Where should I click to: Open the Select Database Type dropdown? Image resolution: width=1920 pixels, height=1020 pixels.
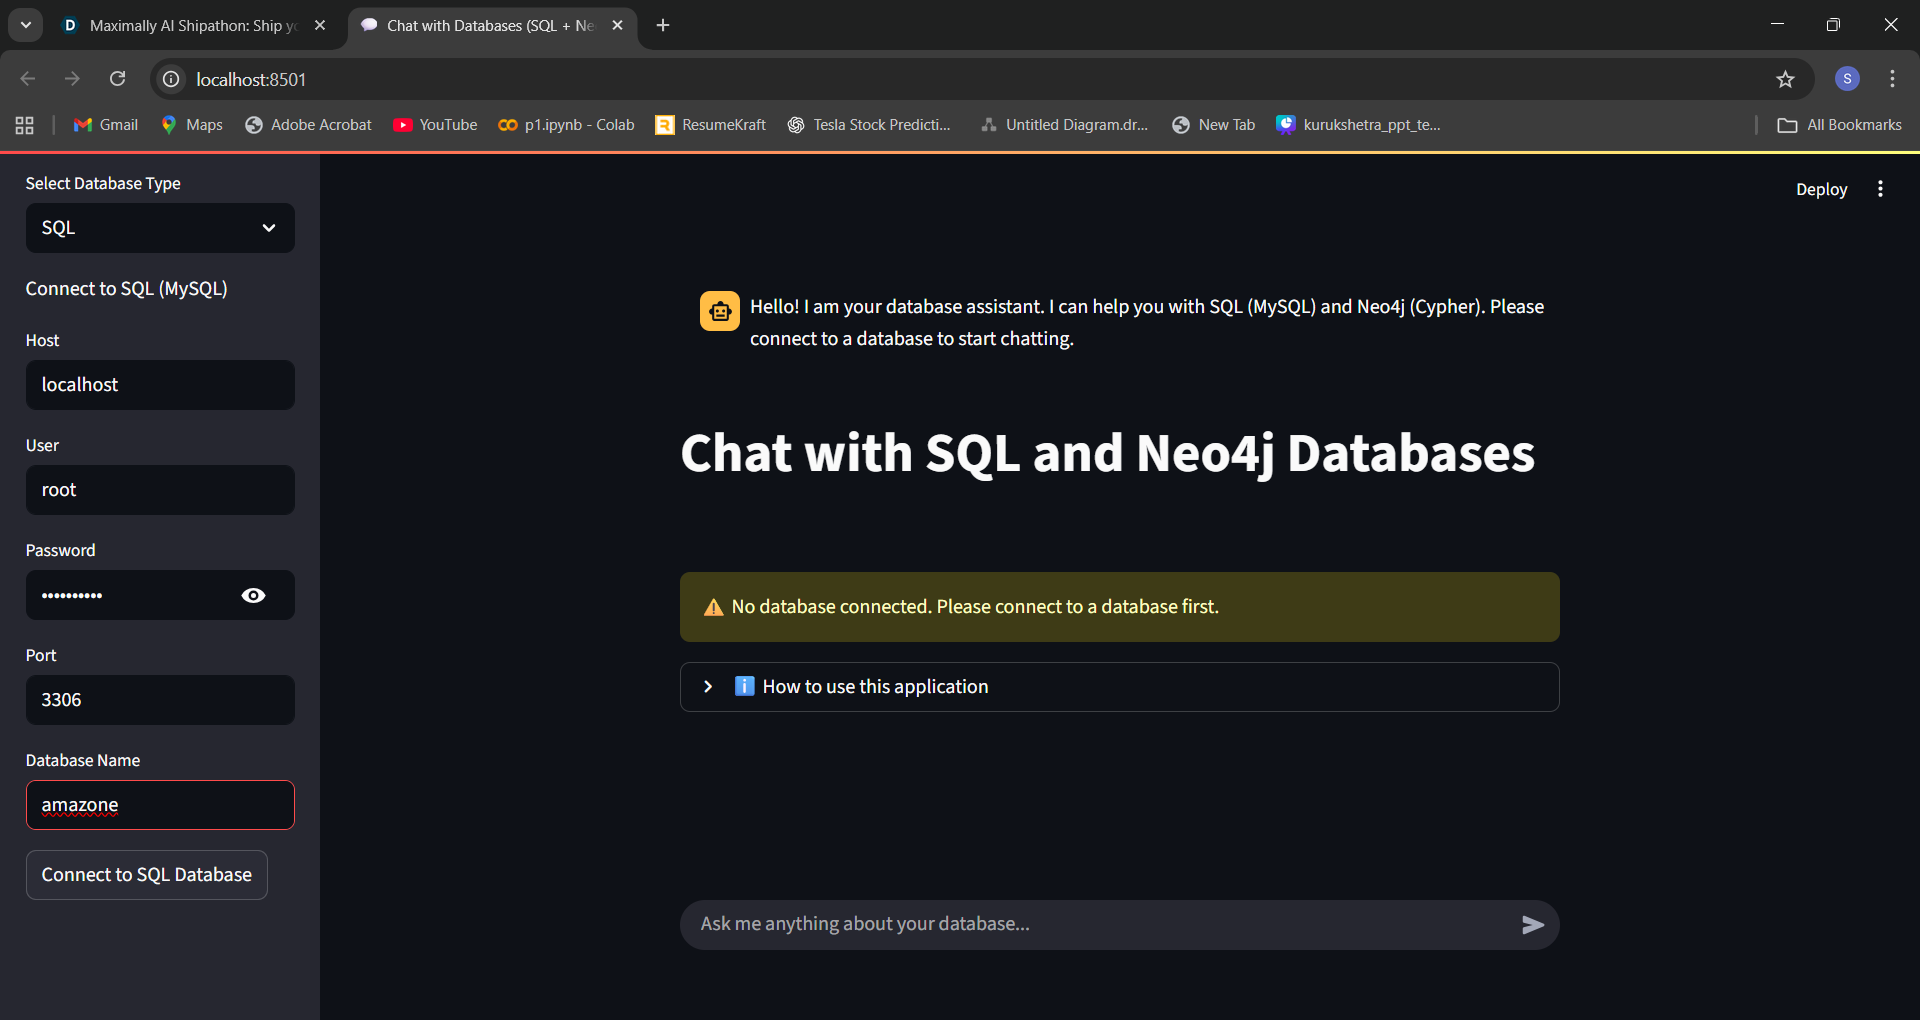160,228
